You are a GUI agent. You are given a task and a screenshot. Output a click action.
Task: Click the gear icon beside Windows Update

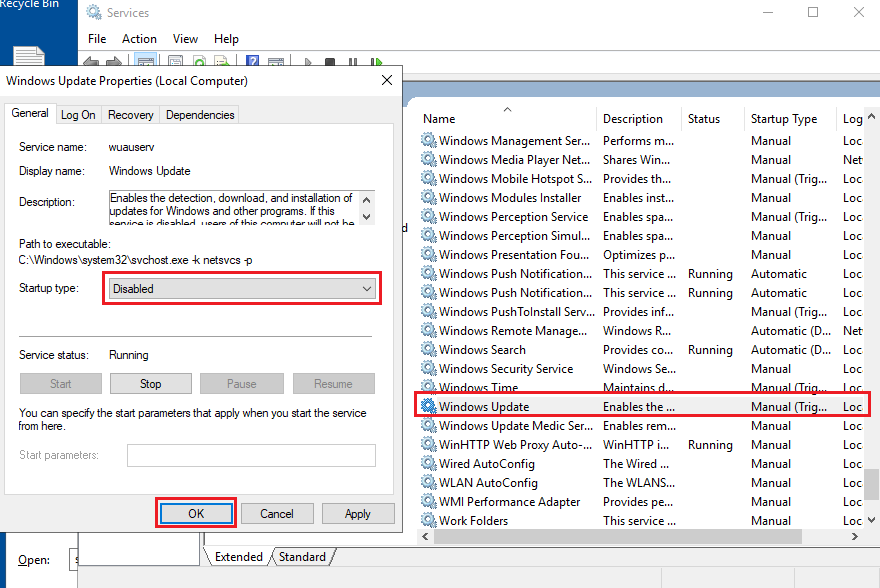[x=429, y=406]
